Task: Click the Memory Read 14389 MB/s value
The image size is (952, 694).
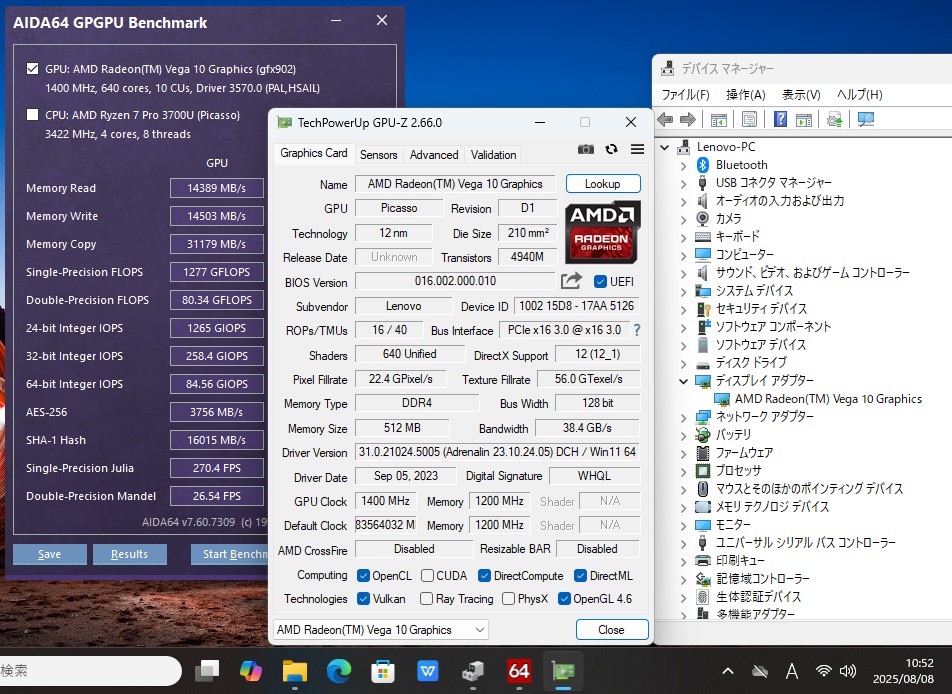Action: point(217,188)
